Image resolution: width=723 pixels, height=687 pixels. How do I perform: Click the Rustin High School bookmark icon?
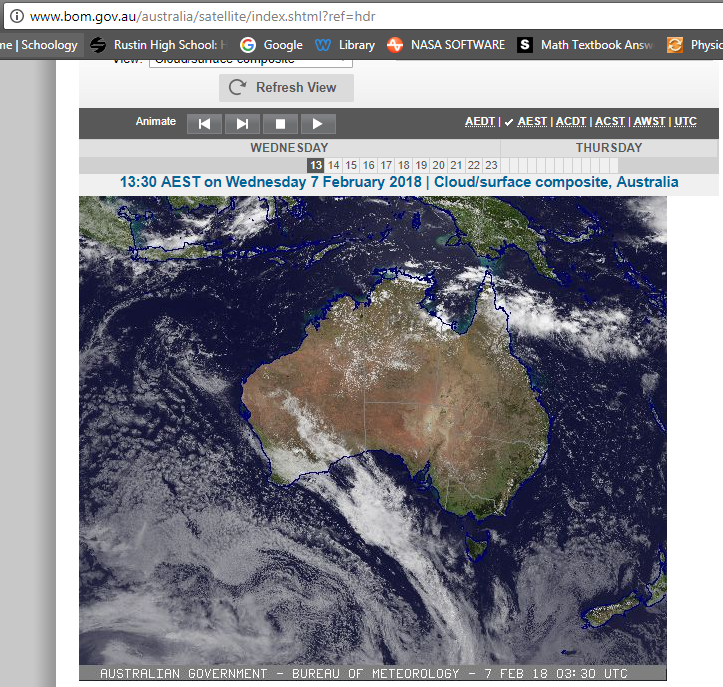point(98,45)
